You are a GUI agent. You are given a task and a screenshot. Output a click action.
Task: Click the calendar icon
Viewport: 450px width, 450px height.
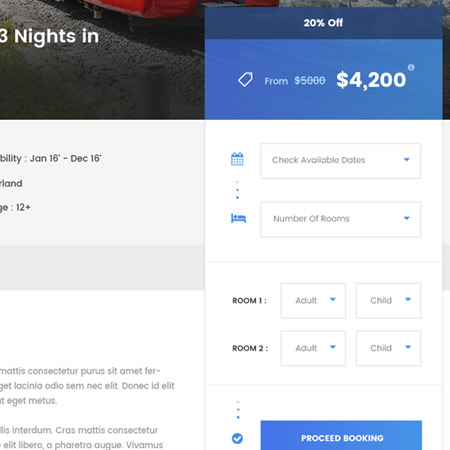tap(237, 159)
